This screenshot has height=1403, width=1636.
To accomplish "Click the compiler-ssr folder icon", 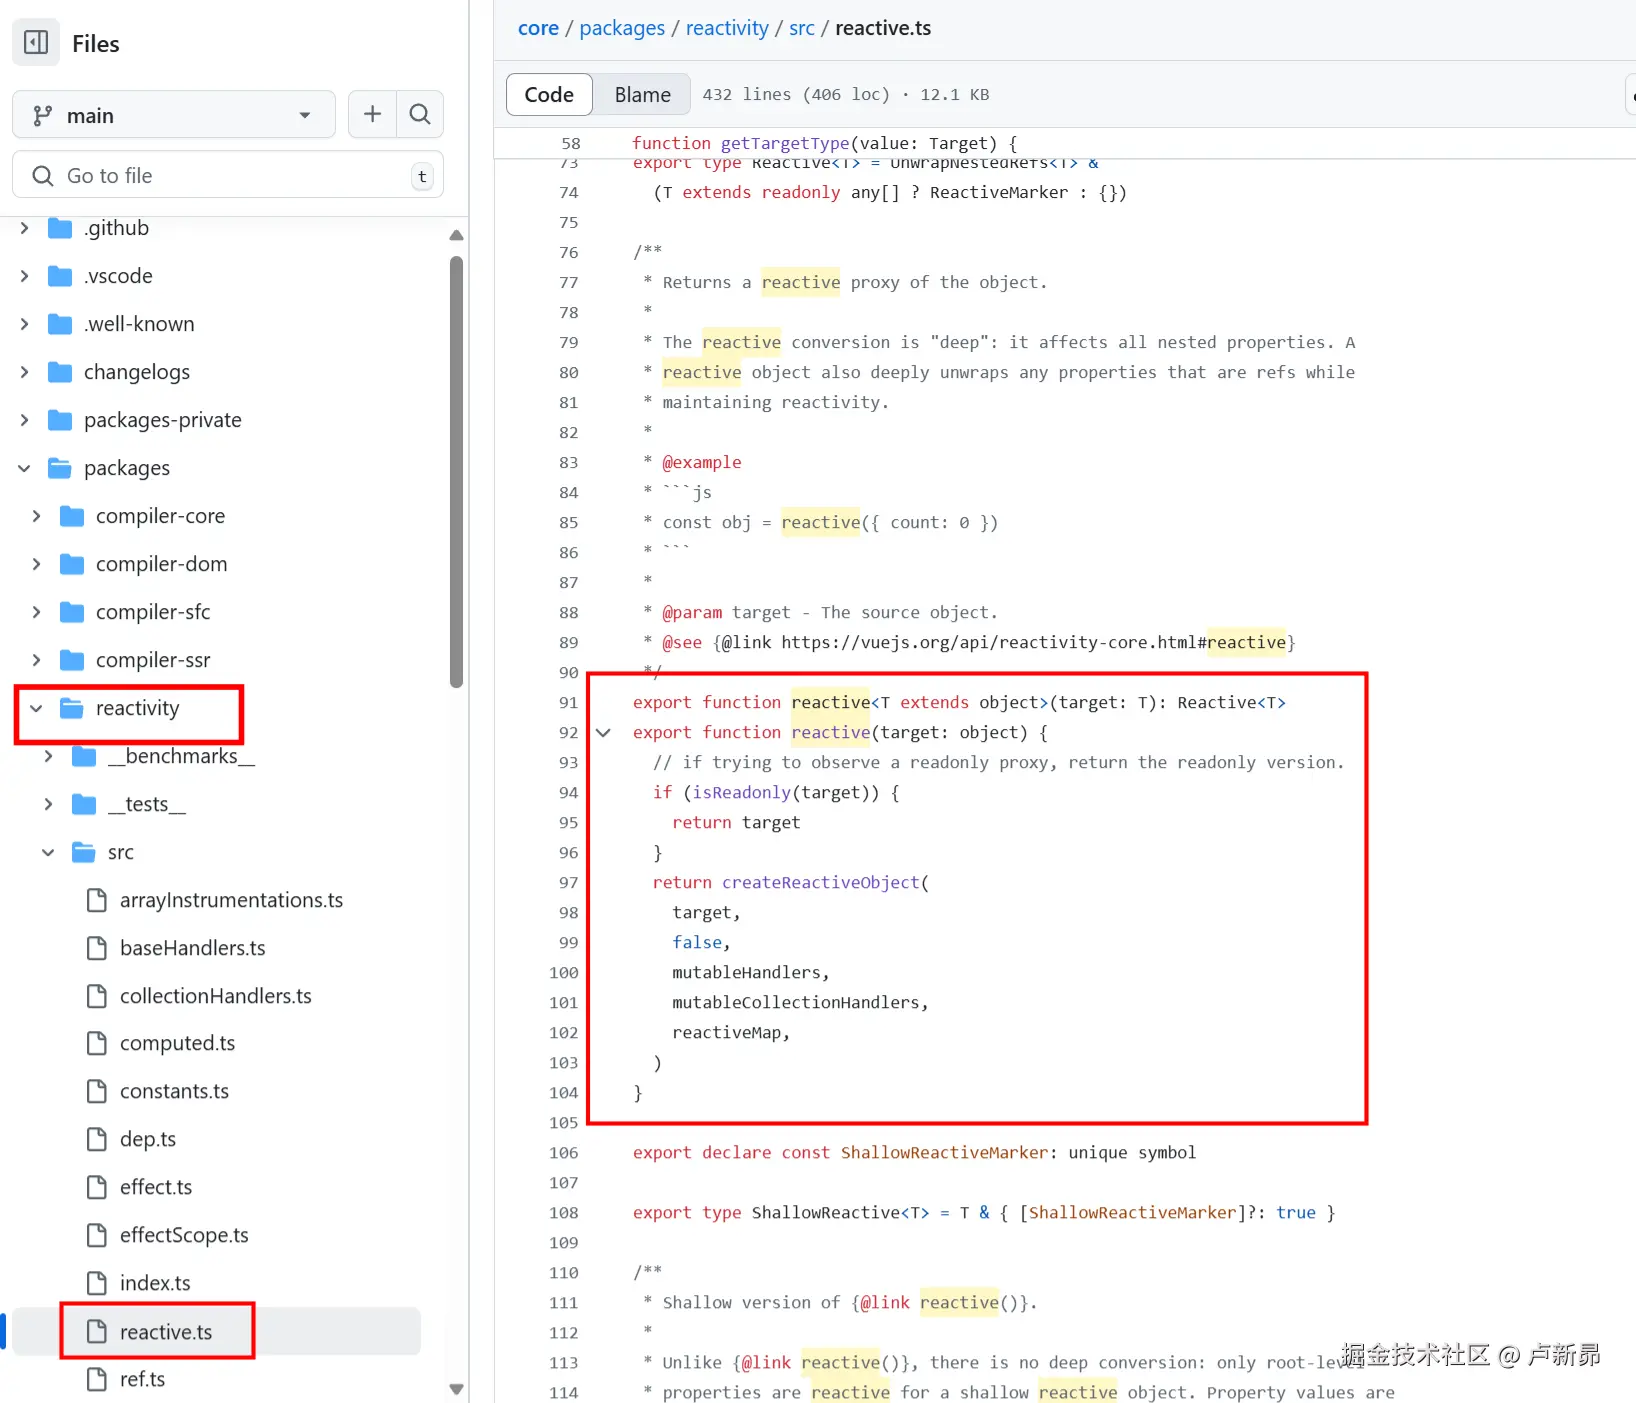I will 72,660.
